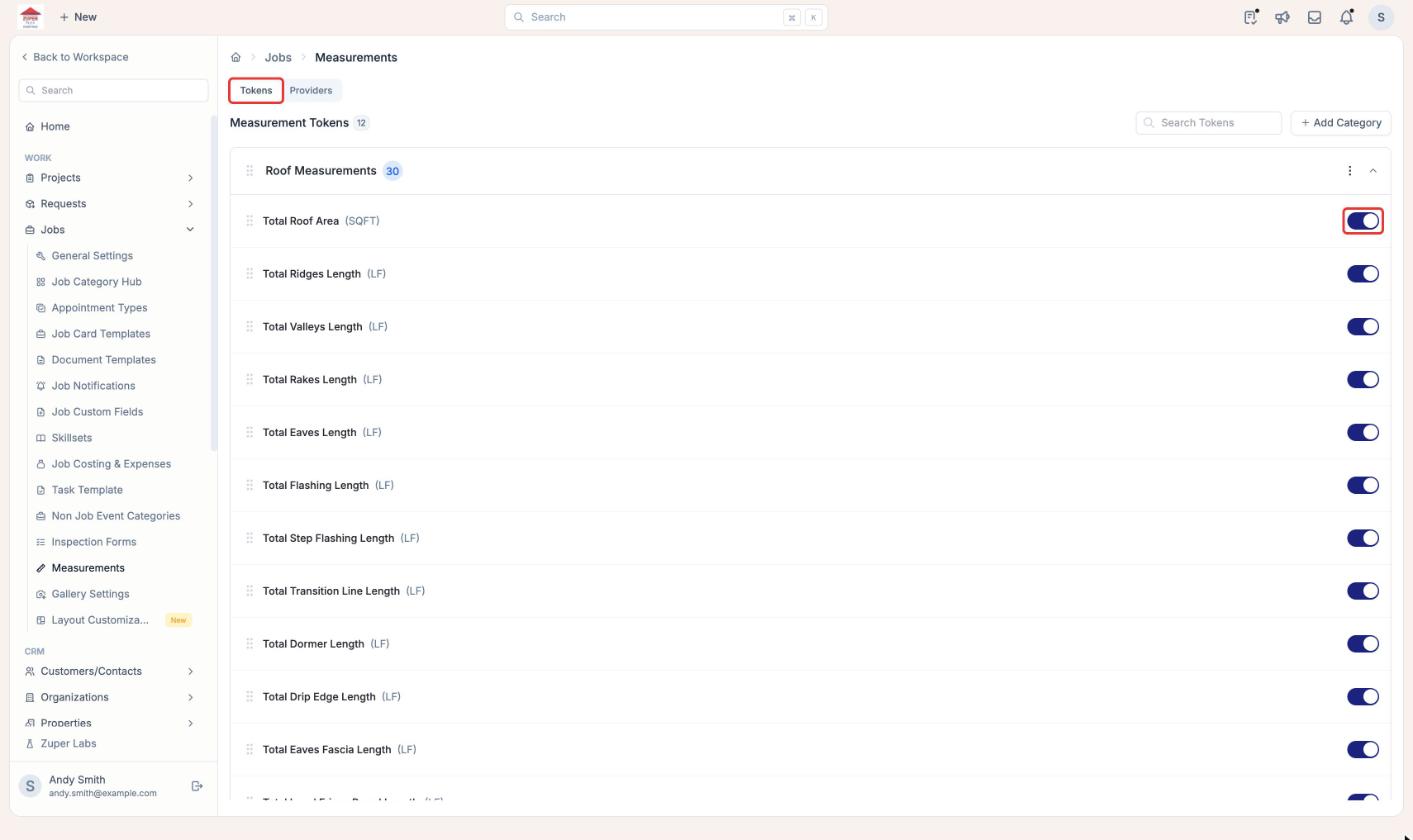This screenshot has width=1413, height=840.
Task: Focus the global Search field
Action: pyautogui.click(x=666, y=17)
